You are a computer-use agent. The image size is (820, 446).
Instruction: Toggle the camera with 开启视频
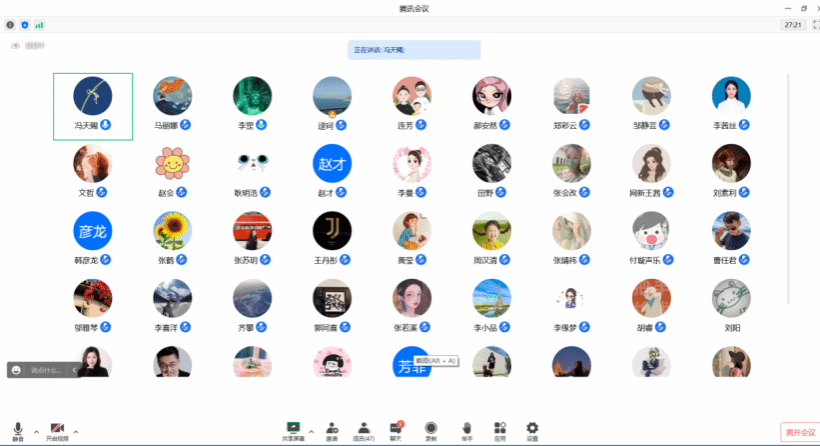tap(57, 430)
